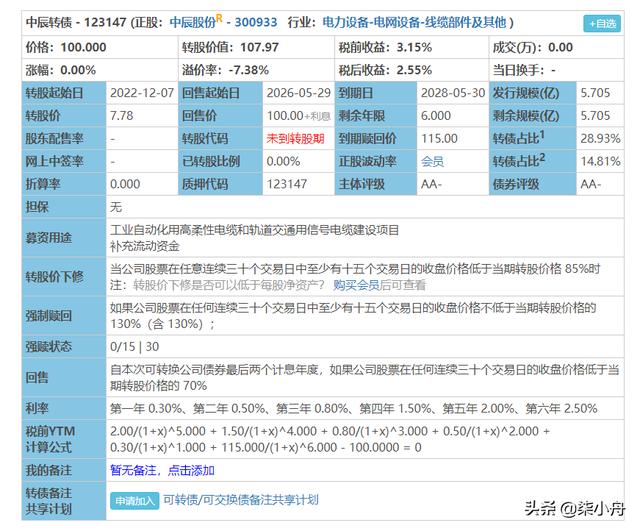The width and height of the screenshot is (640, 531).
Task: Open 可转债/可交换债备注共享计划 link
Action: tap(240, 500)
